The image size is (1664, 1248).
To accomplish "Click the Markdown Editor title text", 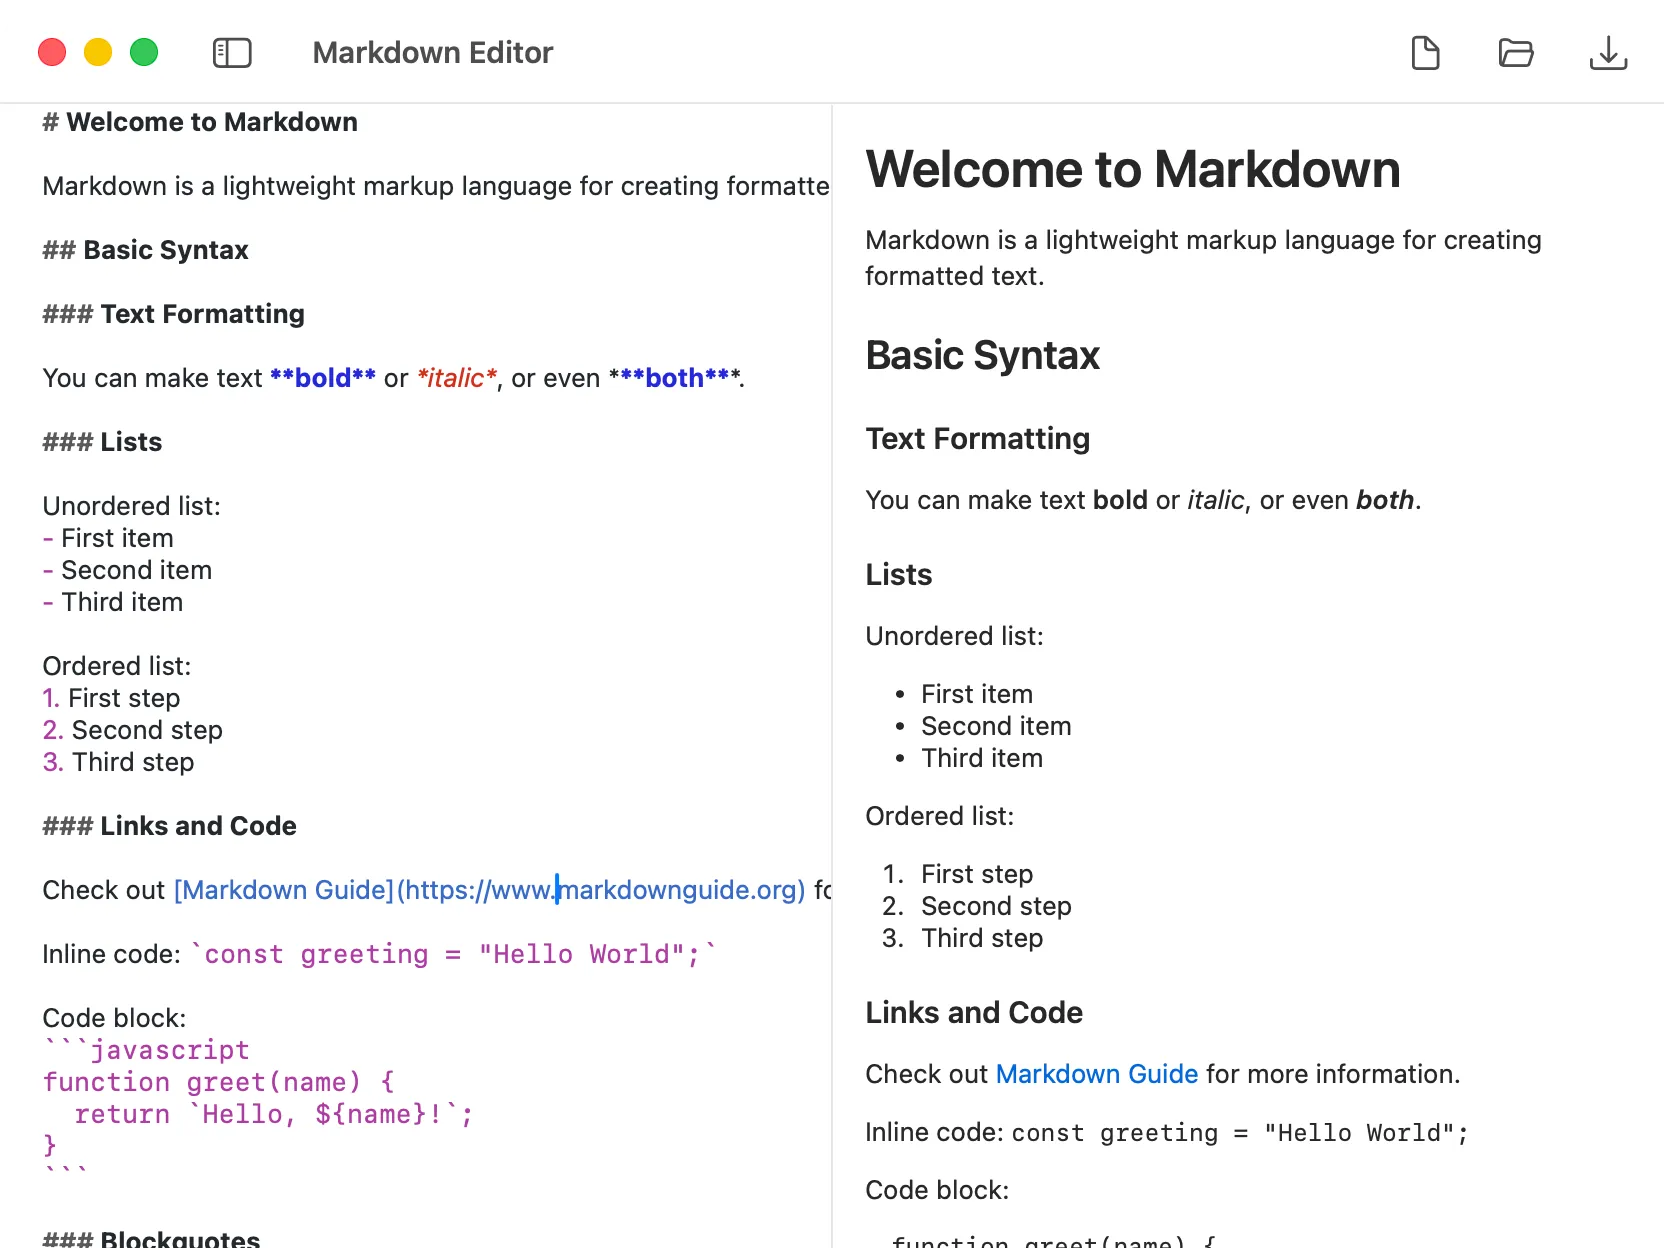I will pos(432,53).
